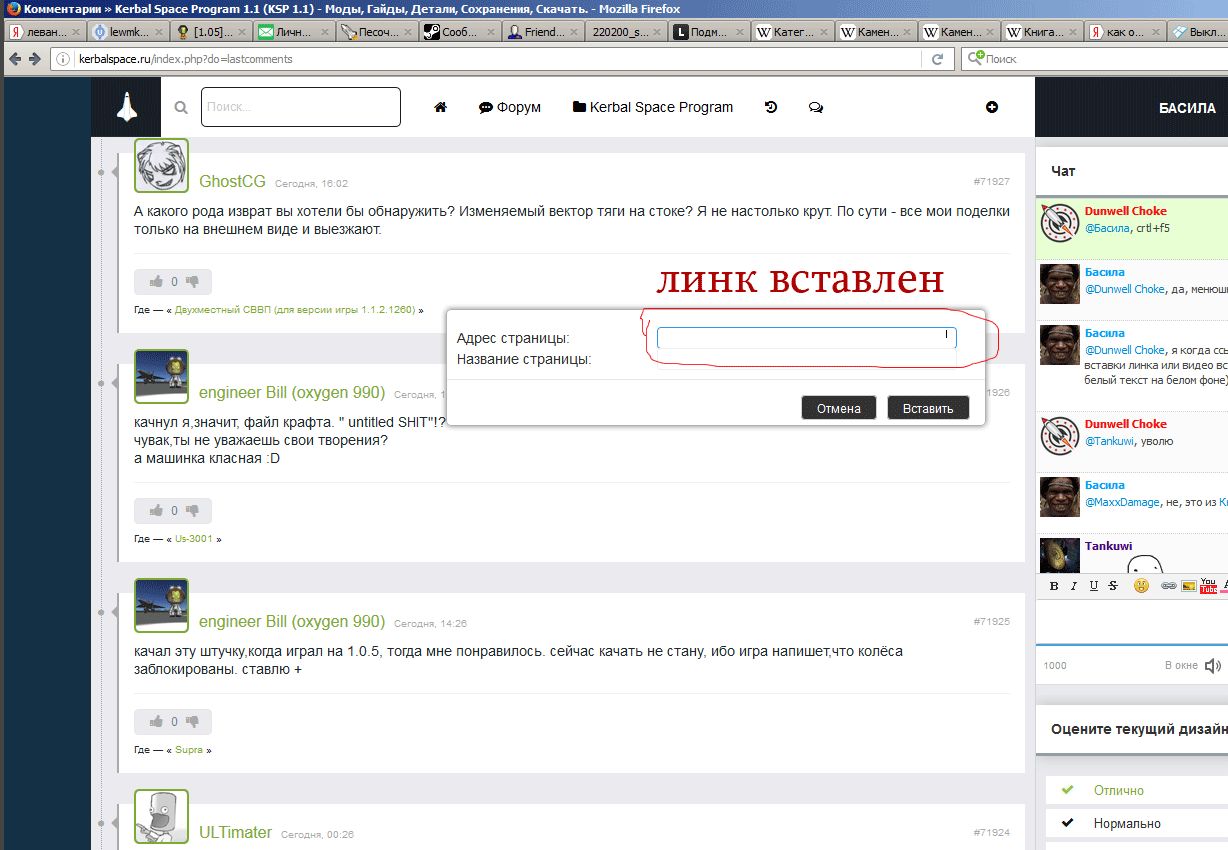Thumbs up the Us-3001 comment
Viewport: 1228px width, 850px height.
157,510
